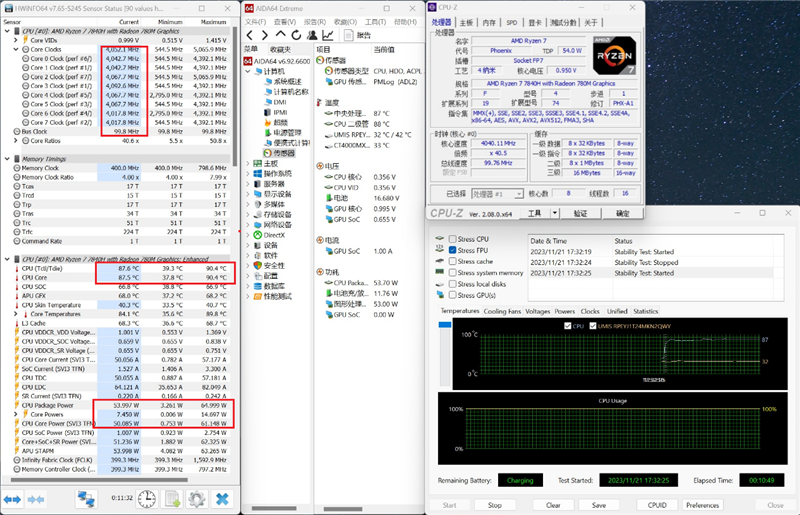Viewport: 800px width, 515px height.
Task: Collapse Core Clocks row in HWiNFO
Action: click(x=16, y=50)
